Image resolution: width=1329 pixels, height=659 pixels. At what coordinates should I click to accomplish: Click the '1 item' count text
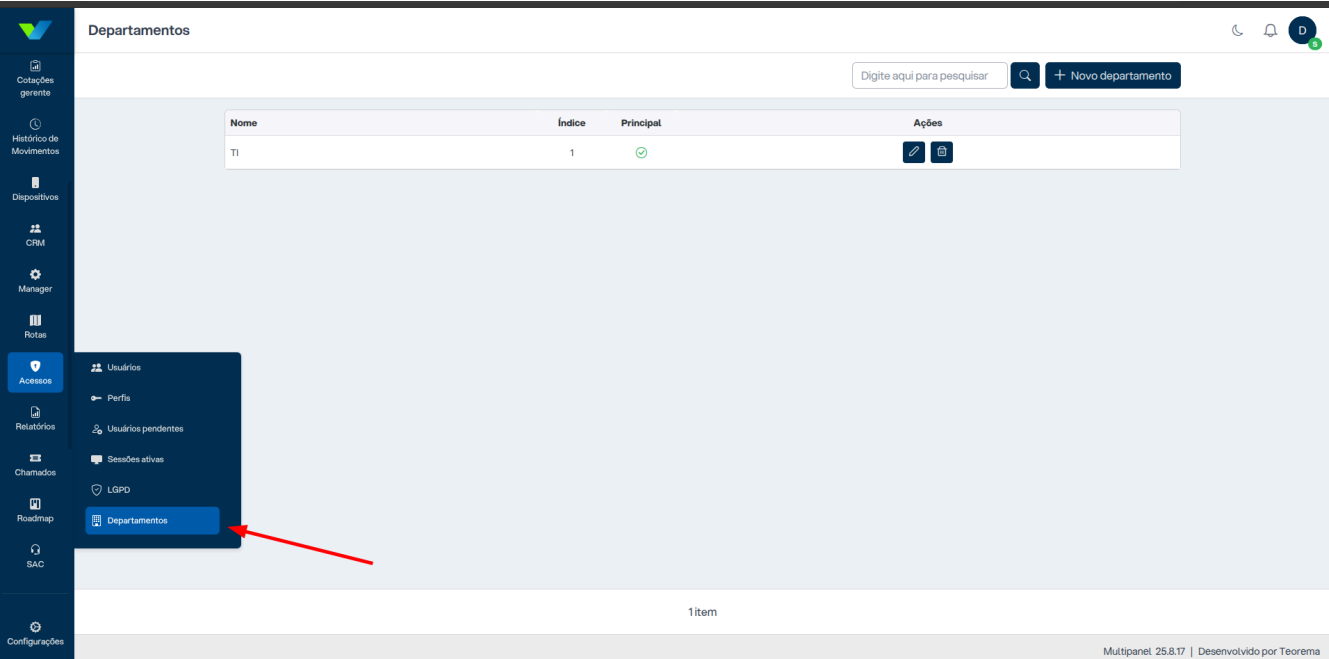(x=703, y=612)
